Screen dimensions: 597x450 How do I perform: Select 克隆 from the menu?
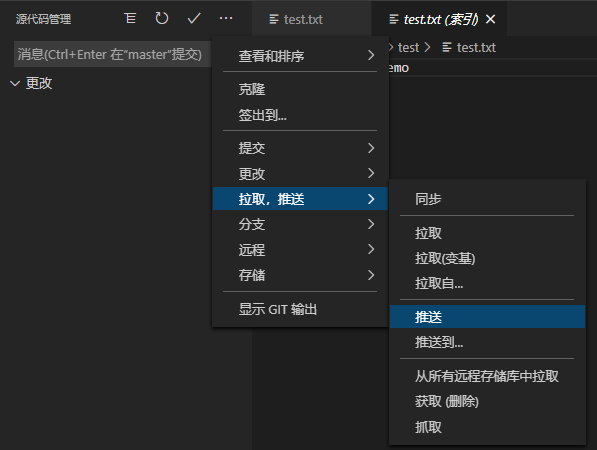tap(300, 89)
